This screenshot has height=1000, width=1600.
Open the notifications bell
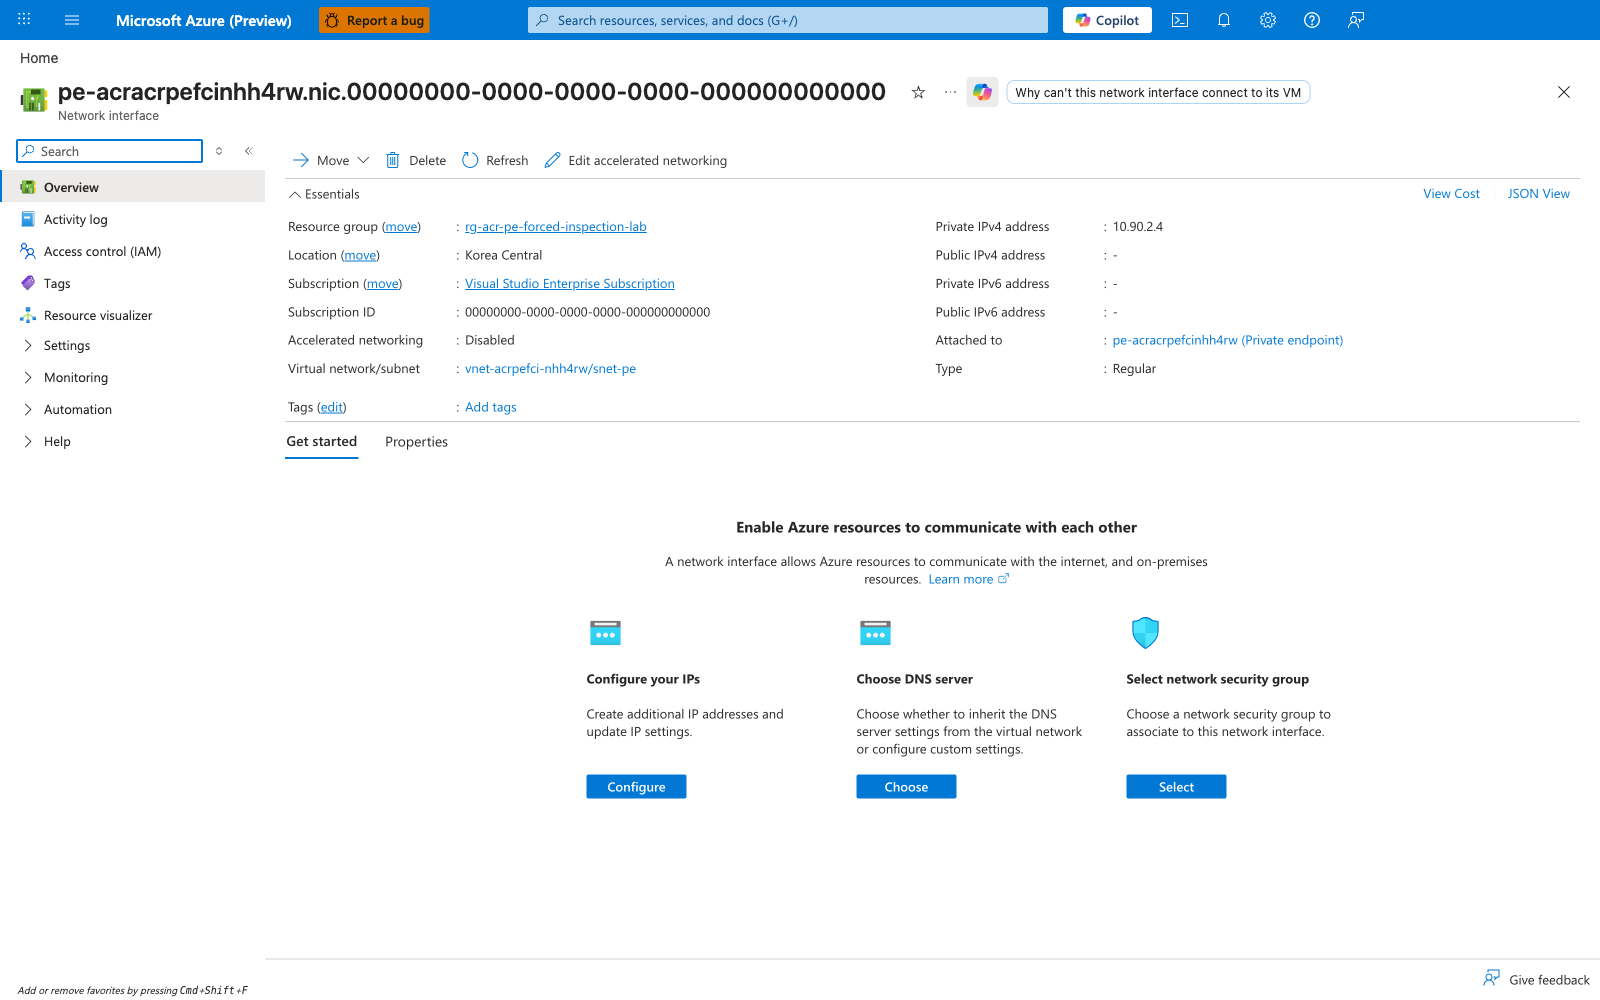[1224, 20]
